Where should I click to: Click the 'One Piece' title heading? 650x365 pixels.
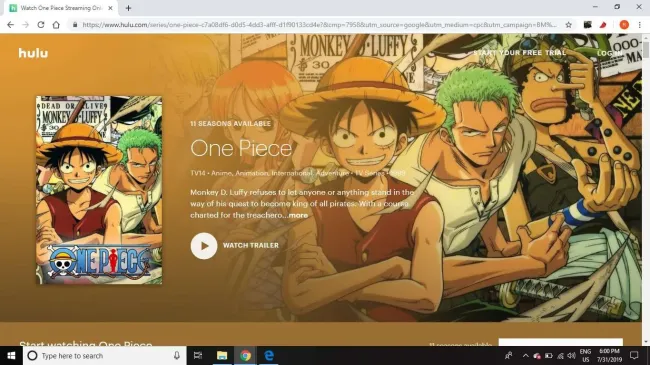[241, 148]
